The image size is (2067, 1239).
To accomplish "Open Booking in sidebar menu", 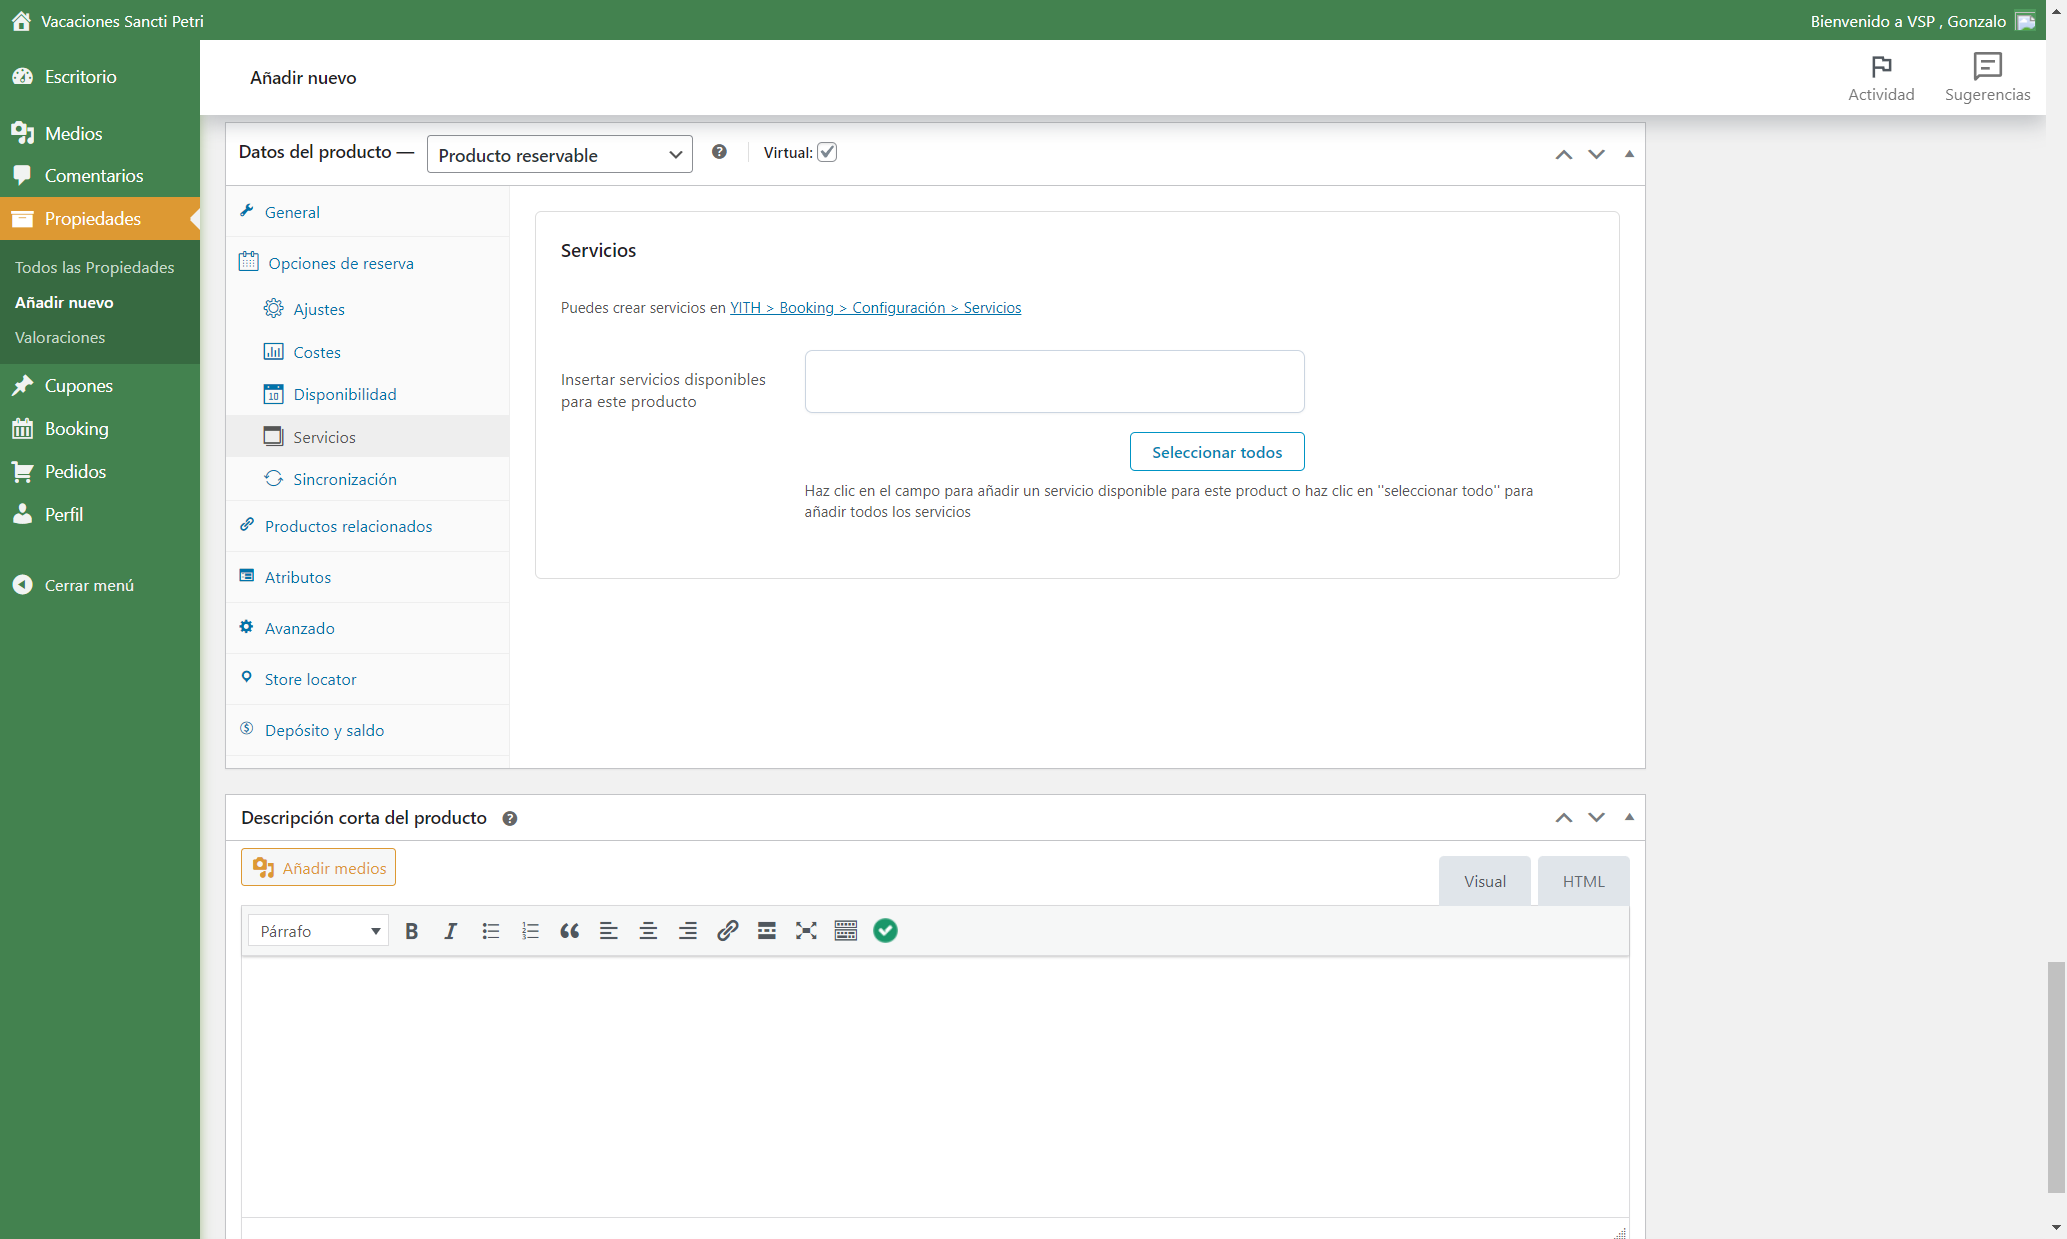I will pyautogui.click(x=100, y=429).
